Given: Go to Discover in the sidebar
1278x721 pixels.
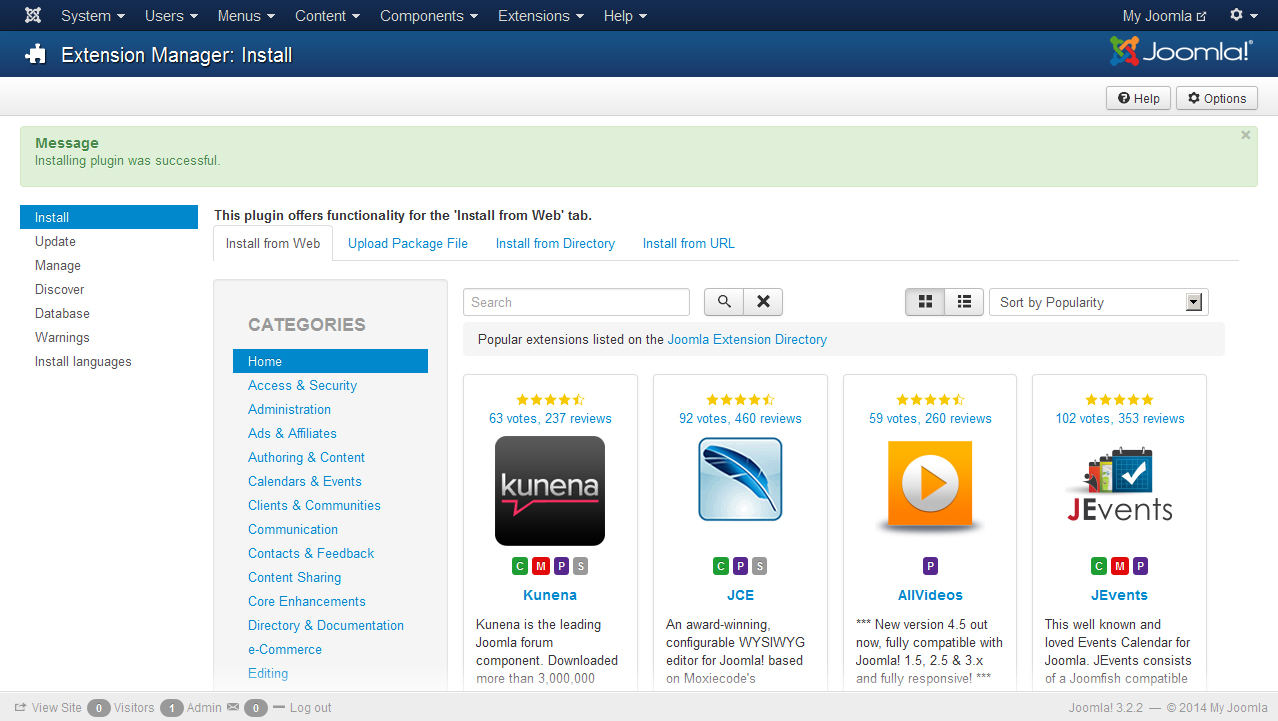Looking at the screenshot, I should point(109,289).
